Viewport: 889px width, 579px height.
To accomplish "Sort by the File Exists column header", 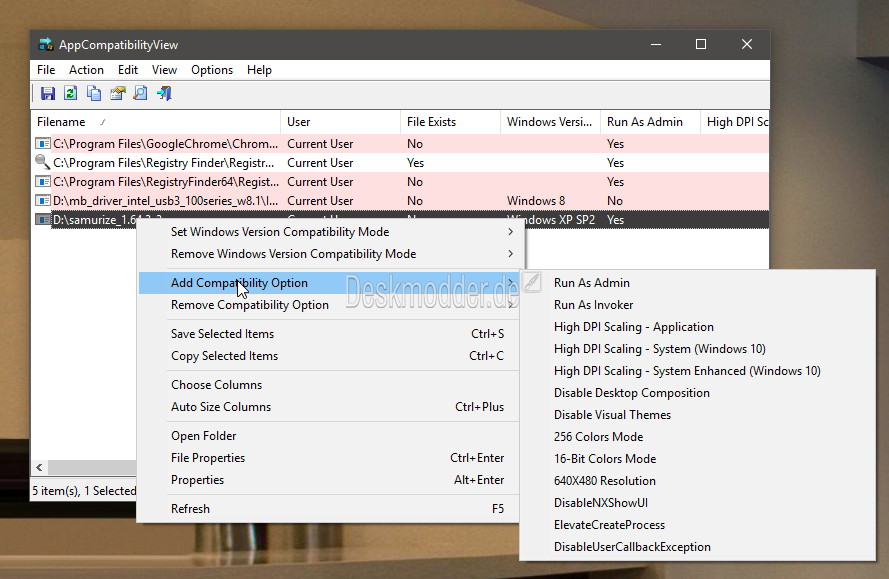I will click(450, 122).
